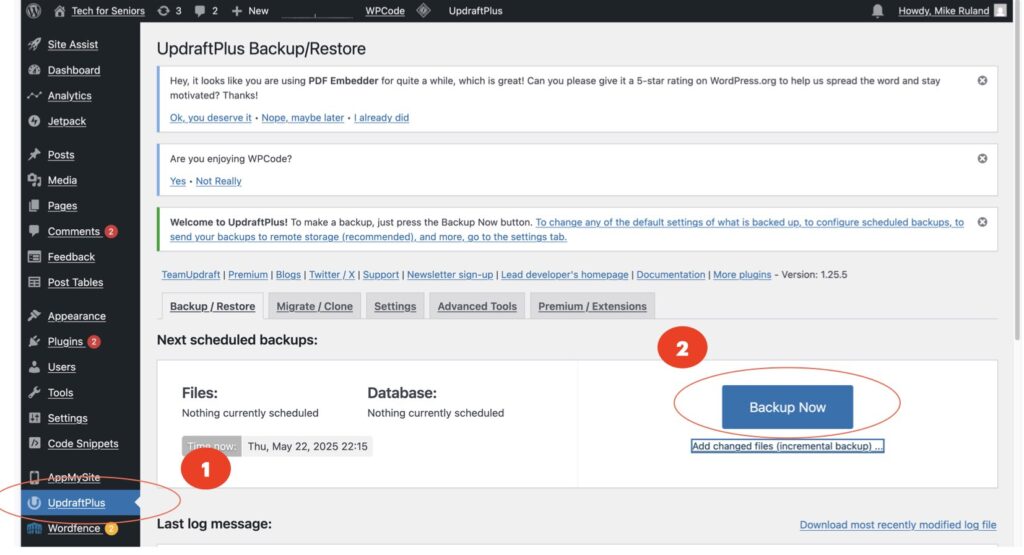Dismiss the PDF Embedder rating notice
The height and width of the screenshot is (555, 1024).
(982, 80)
